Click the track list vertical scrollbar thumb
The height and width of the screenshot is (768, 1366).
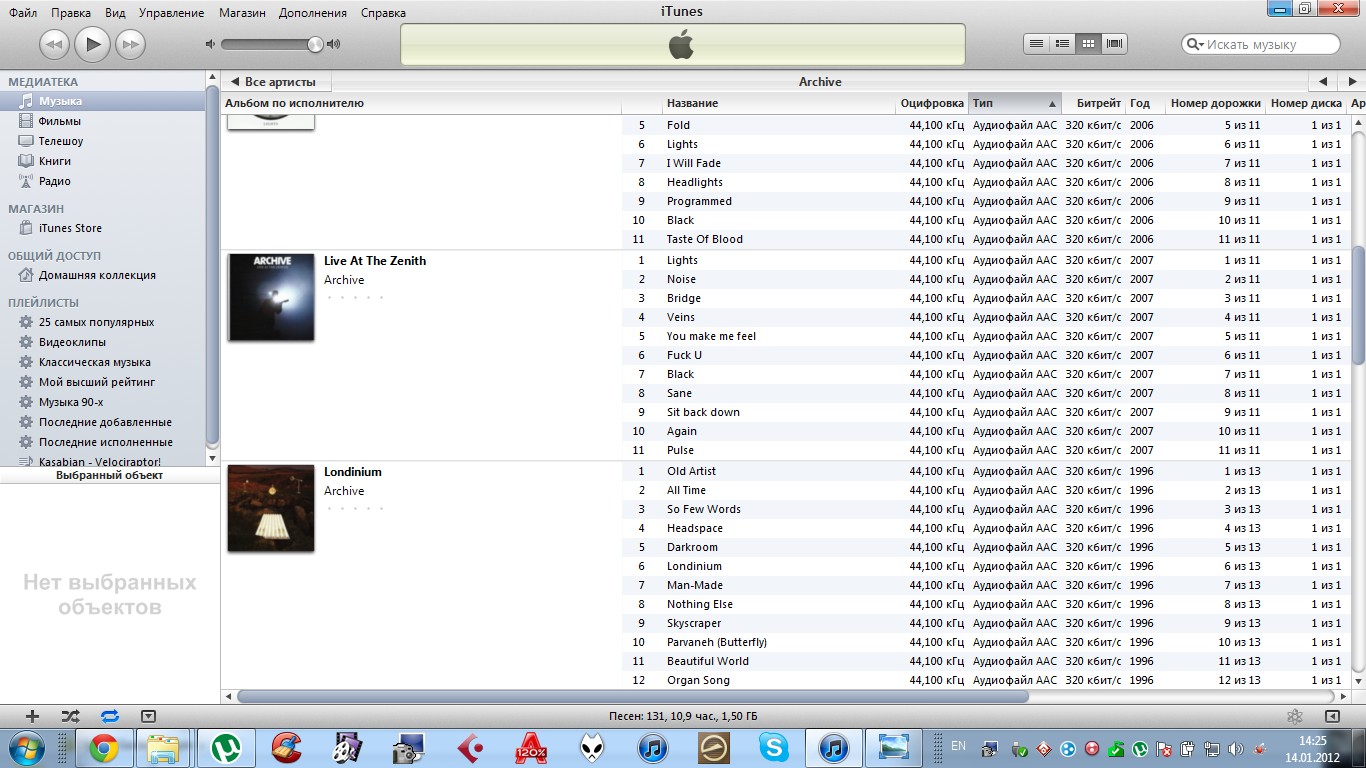(x=1357, y=306)
